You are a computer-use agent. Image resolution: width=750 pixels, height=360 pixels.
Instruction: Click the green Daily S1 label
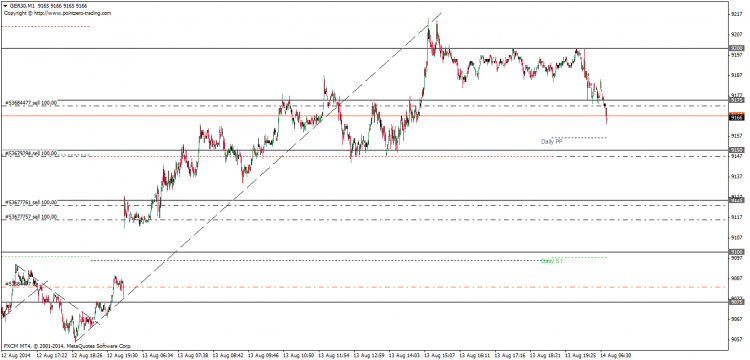click(551, 261)
